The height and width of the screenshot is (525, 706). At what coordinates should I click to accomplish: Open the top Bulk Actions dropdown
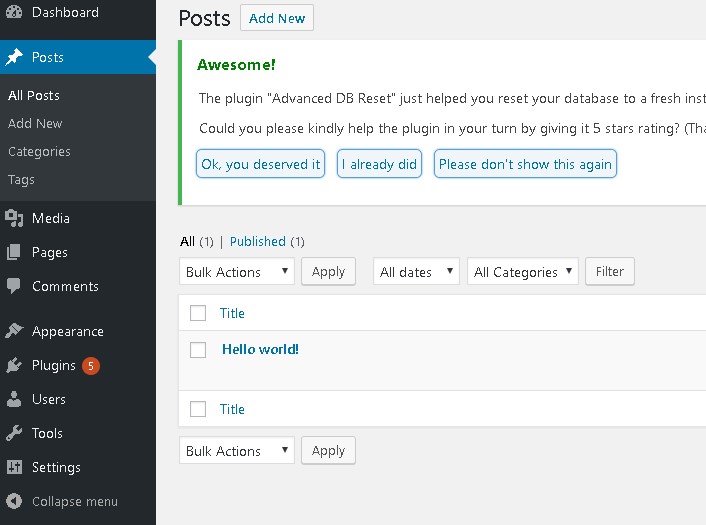click(237, 272)
